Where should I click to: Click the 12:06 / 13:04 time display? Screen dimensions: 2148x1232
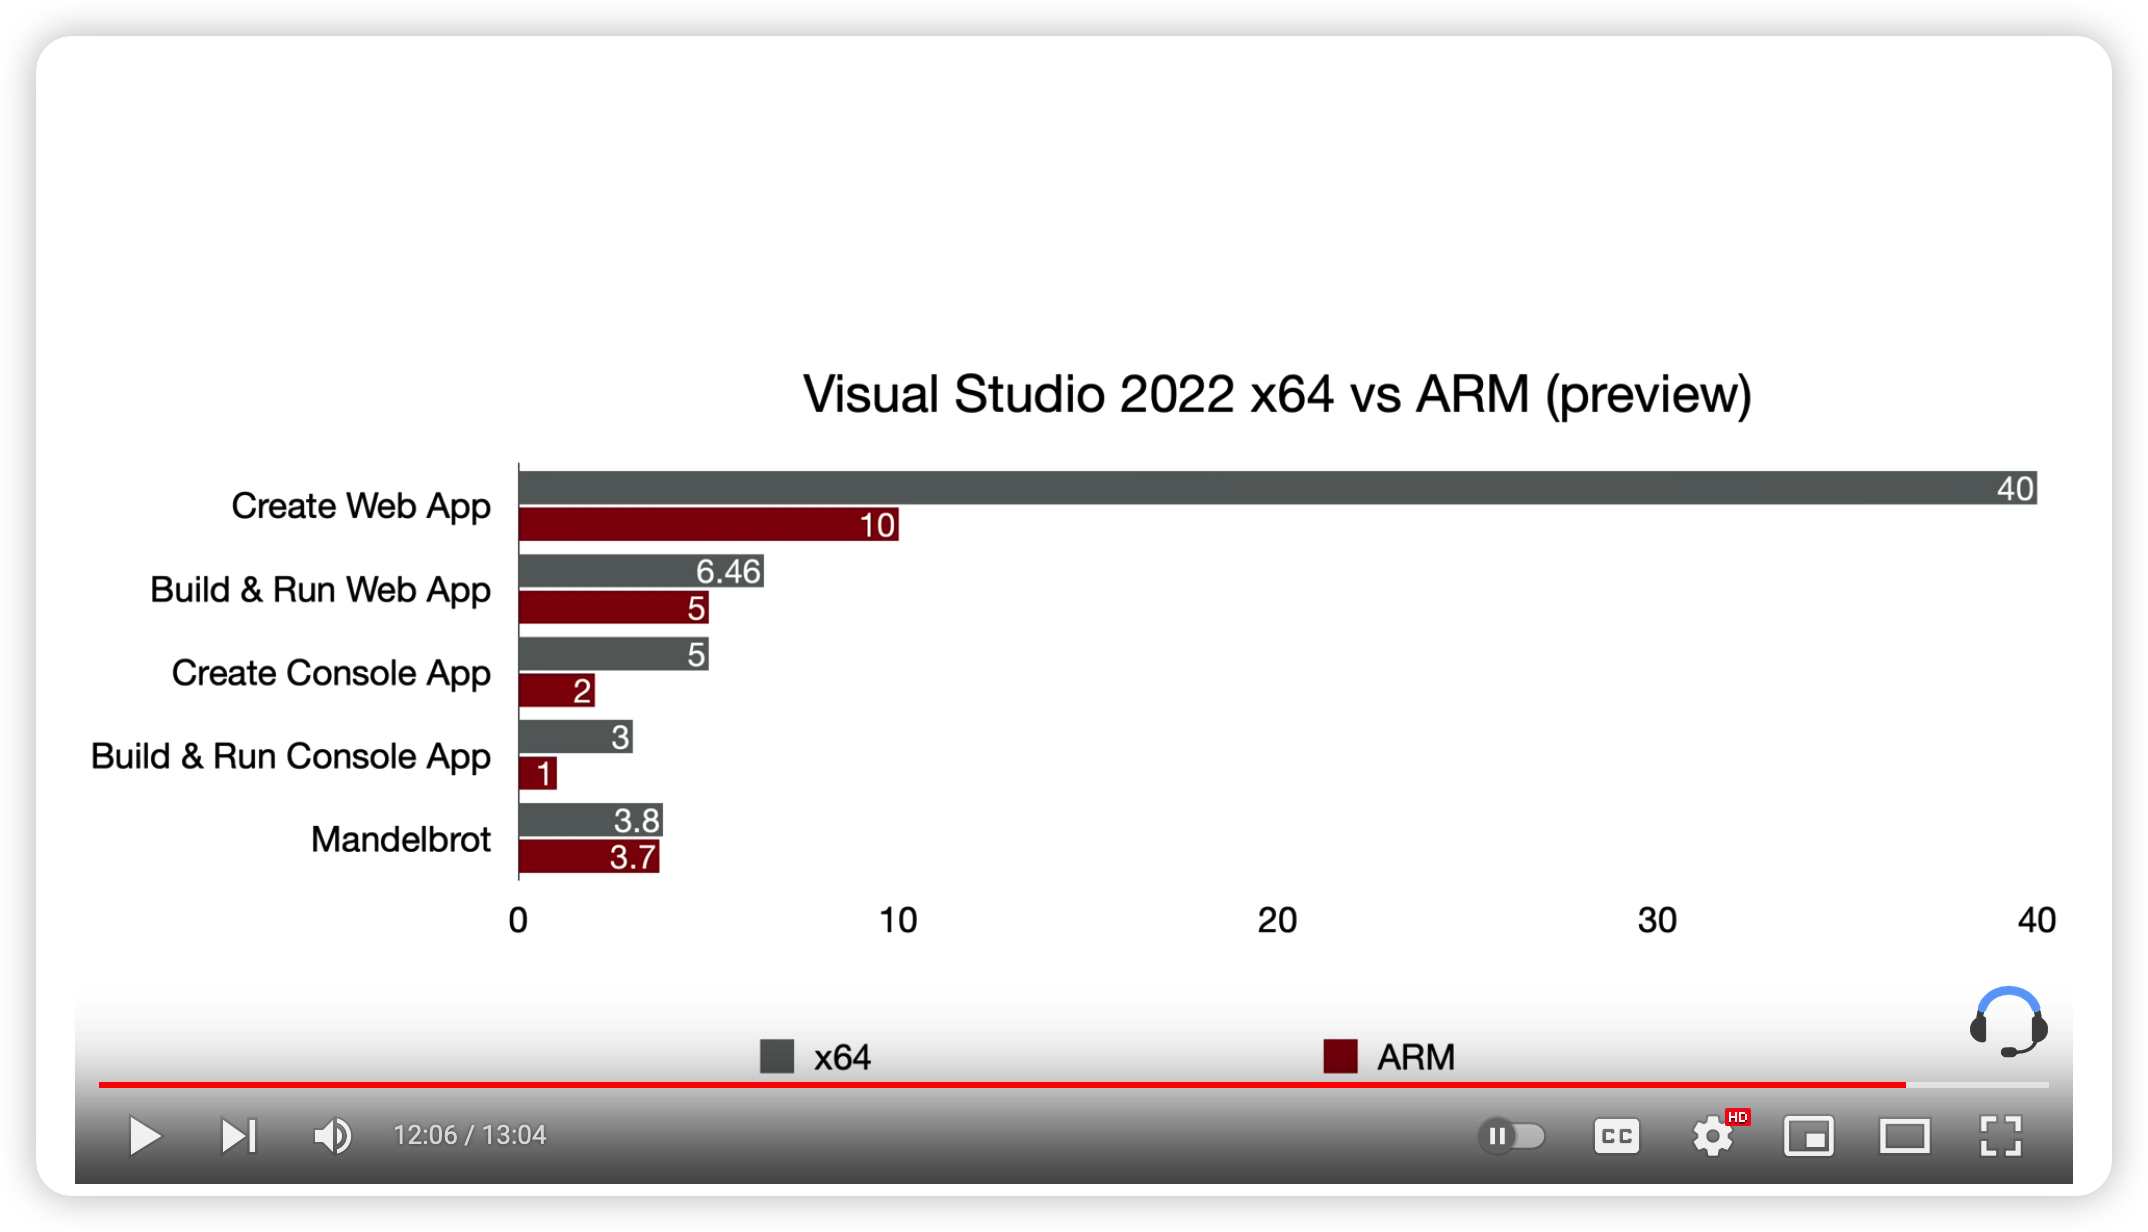tap(469, 1136)
